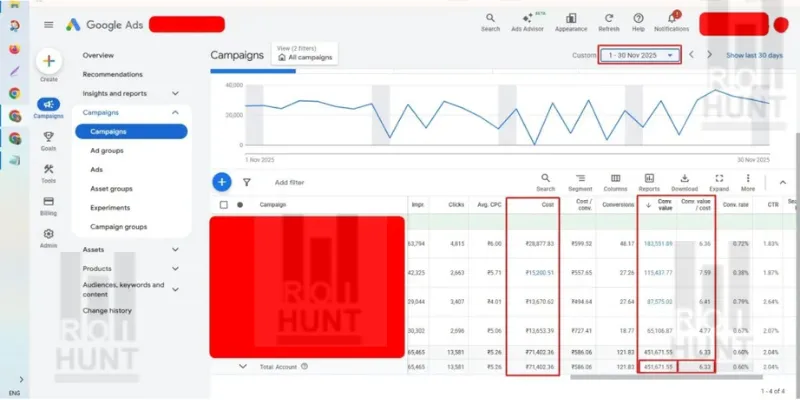Download the campaigns table
The height and width of the screenshot is (400, 800).
(684, 182)
